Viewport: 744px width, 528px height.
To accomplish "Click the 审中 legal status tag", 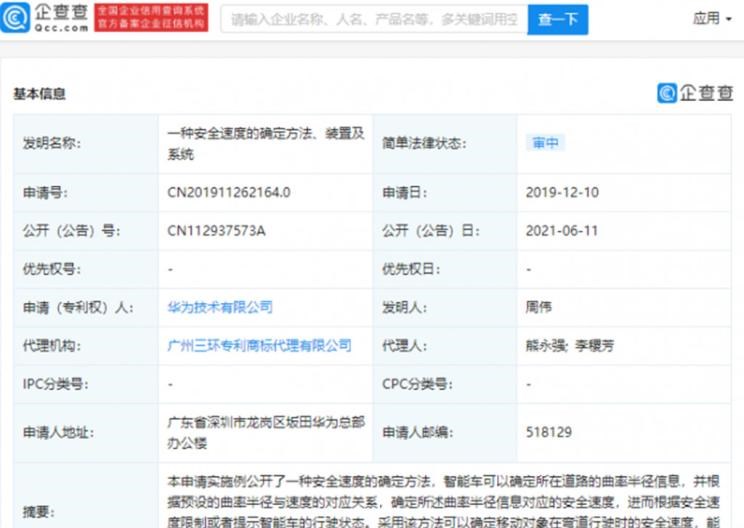I will pyautogui.click(x=546, y=143).
